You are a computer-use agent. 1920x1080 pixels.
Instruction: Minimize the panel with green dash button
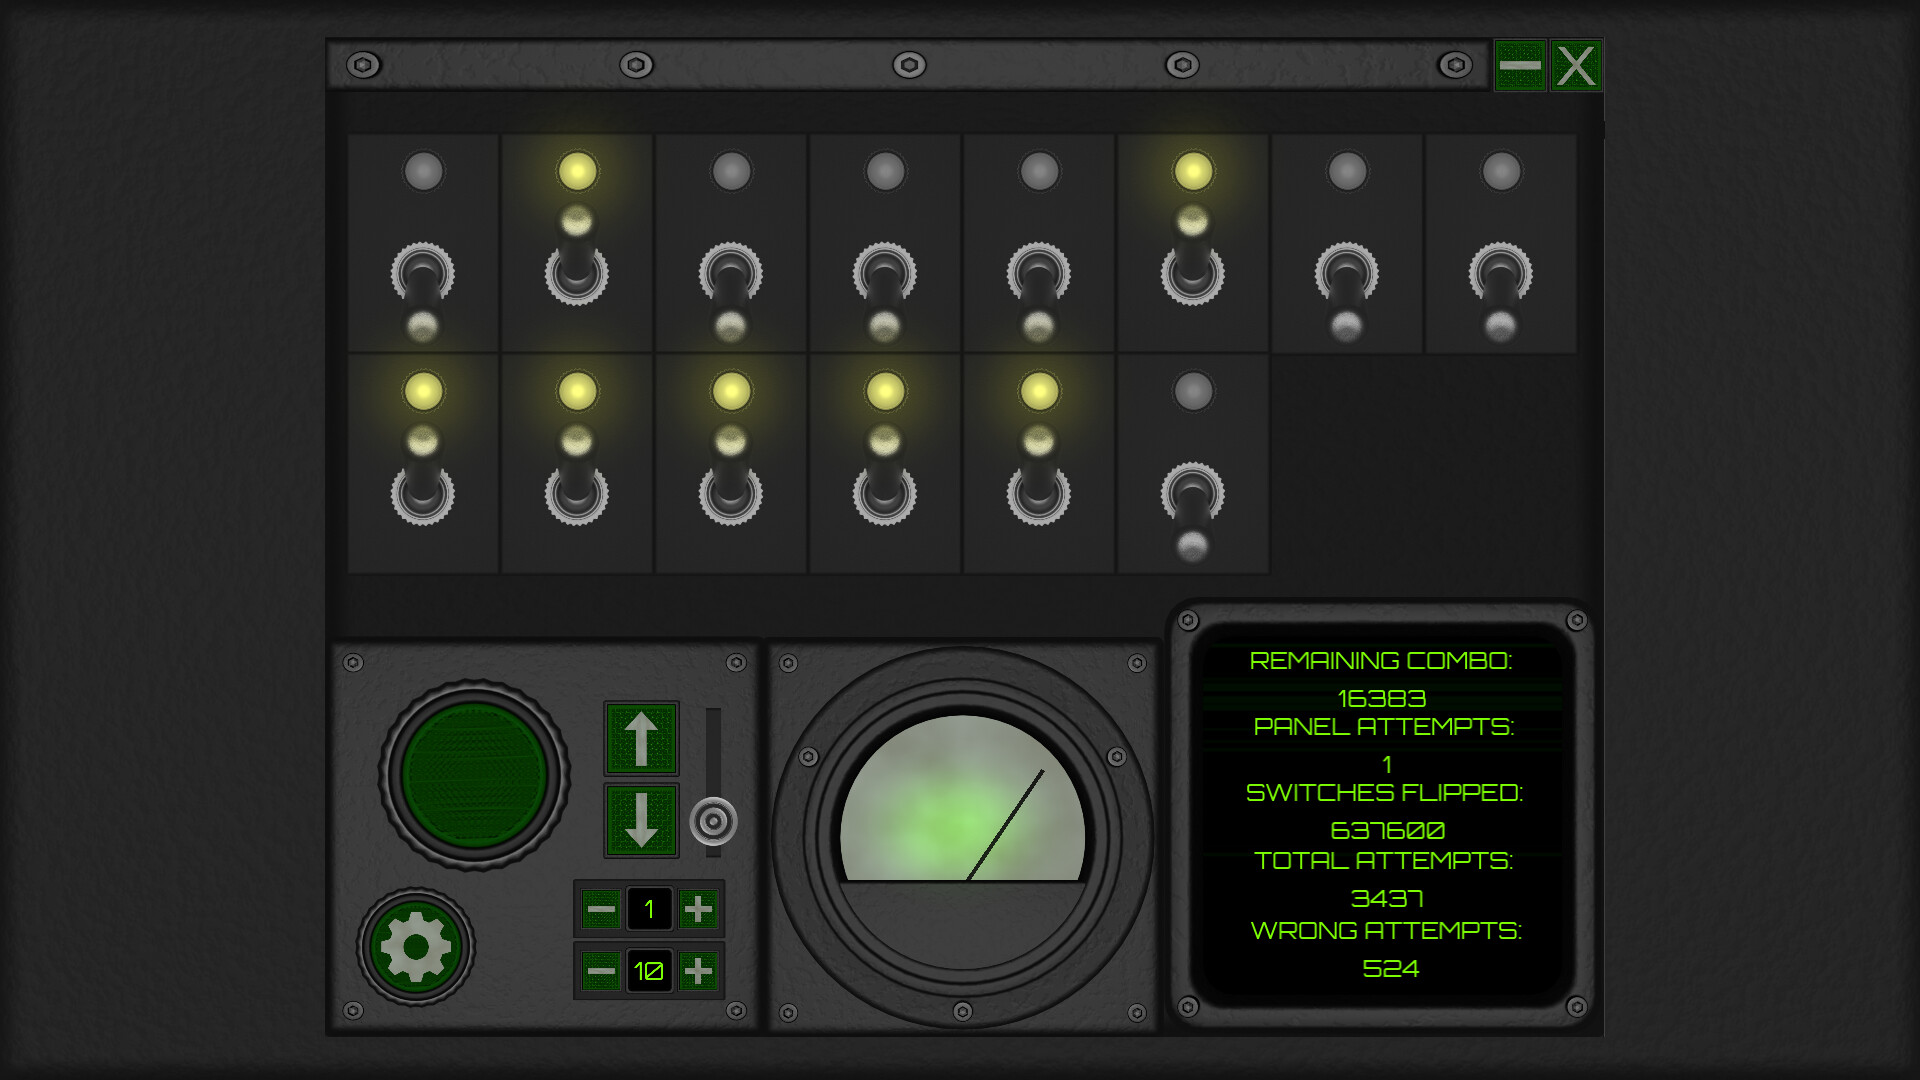pos(1520,66)
